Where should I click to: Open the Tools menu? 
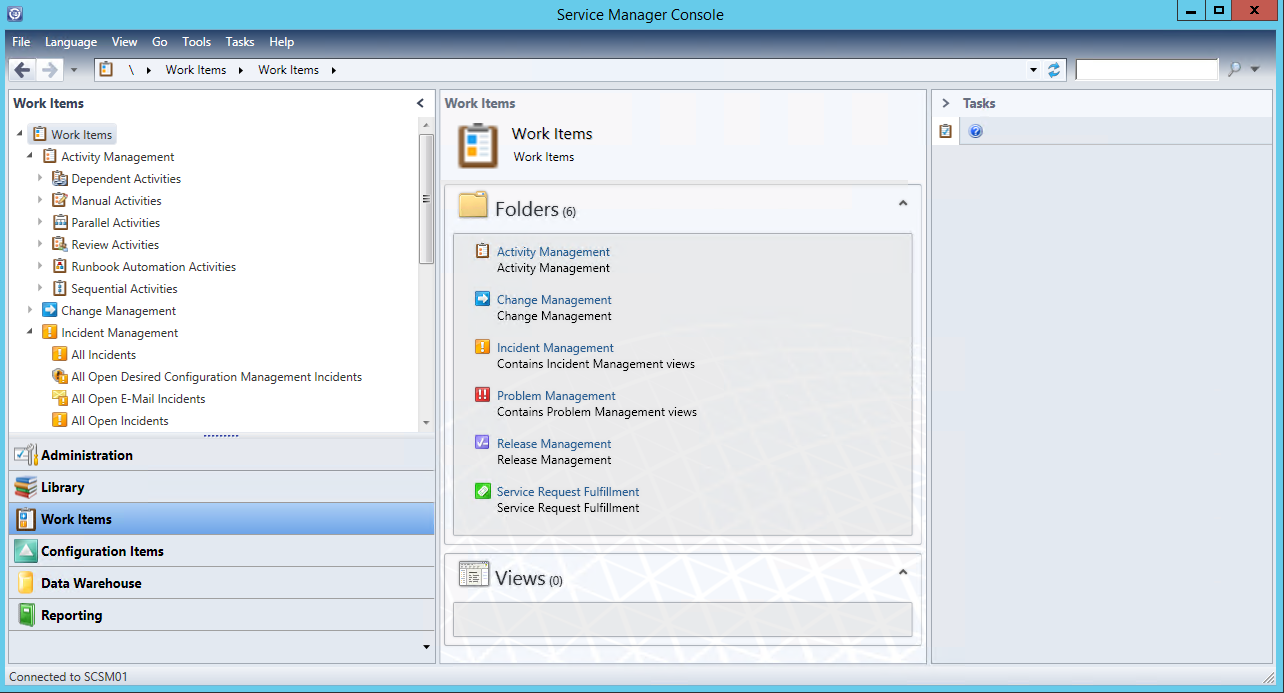point(196,42)
